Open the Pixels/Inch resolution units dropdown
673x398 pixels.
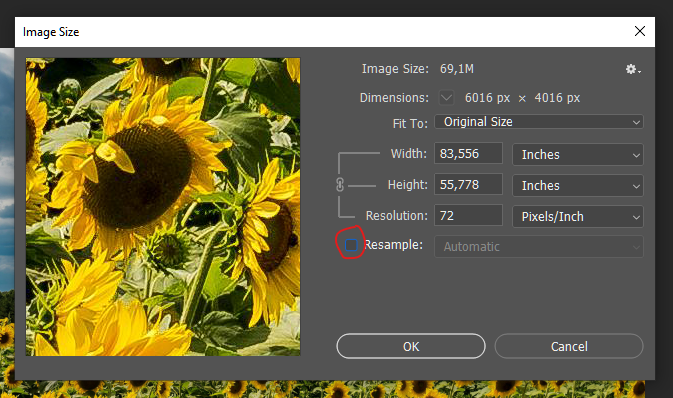[x=578, y=216]
